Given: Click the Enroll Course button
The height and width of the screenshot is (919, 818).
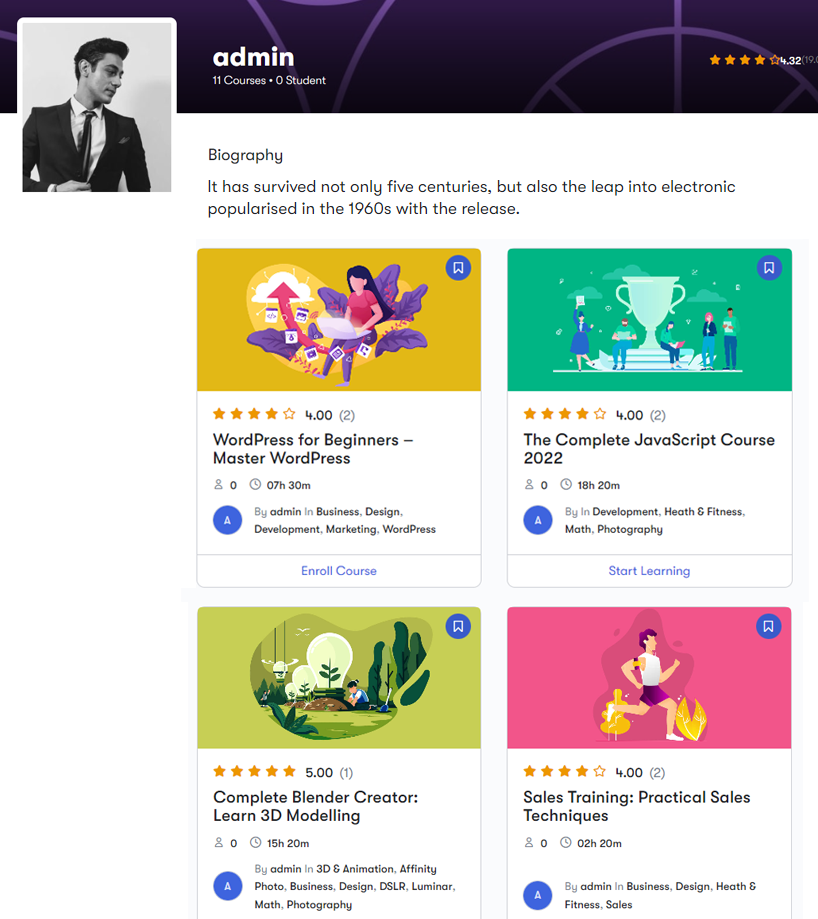Looking at the screenshot, I should tap(339, 571).
